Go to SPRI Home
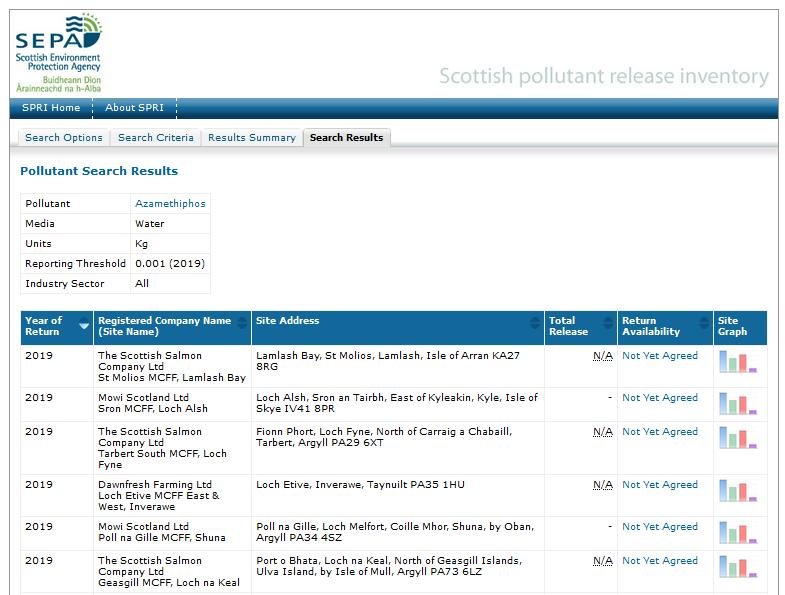The width and height of the screenshot is (785, 595). tap(51, 108)
